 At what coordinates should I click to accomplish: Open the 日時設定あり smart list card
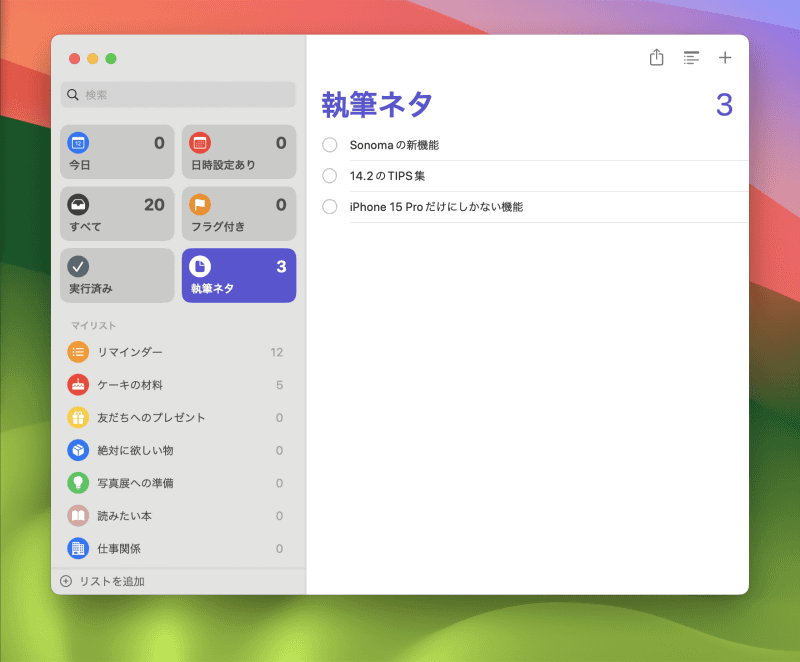click(x=239, y=151)
